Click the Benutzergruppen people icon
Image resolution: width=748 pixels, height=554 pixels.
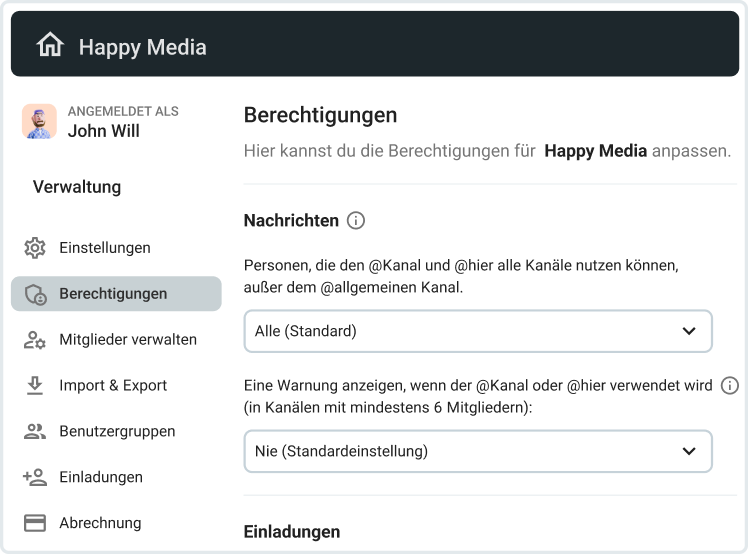[35, 431]
